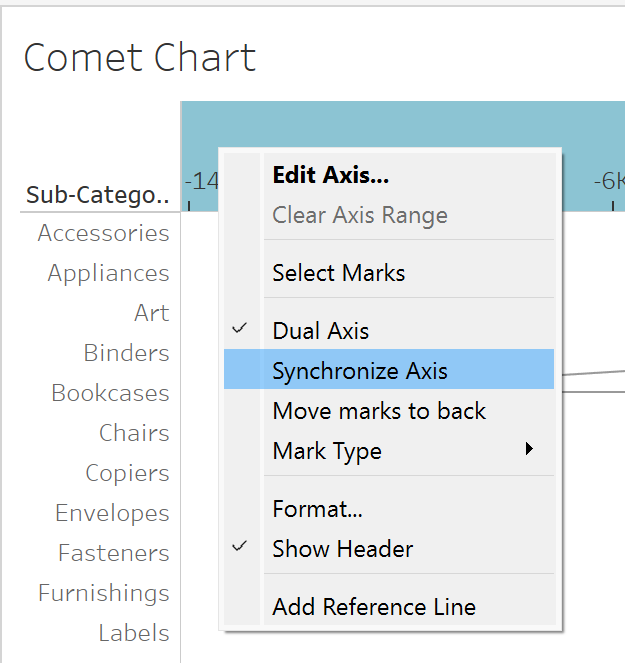Click the Art sub-category label

pos(151,313)
